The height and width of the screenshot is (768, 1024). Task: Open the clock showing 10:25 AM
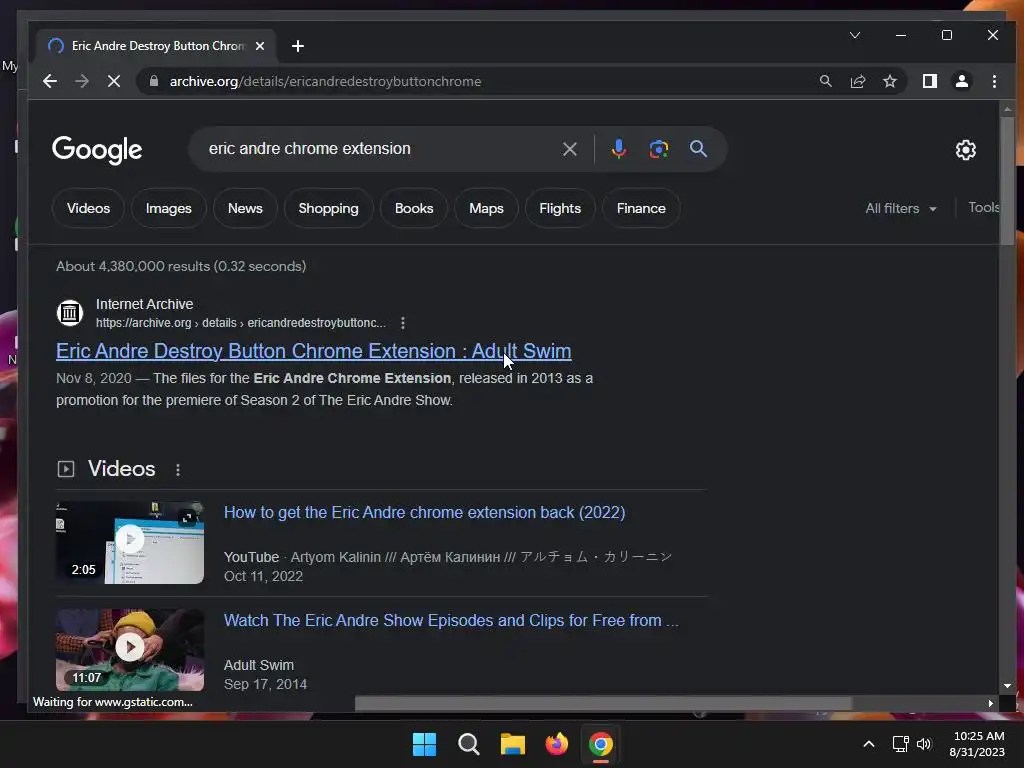point(977,744)
